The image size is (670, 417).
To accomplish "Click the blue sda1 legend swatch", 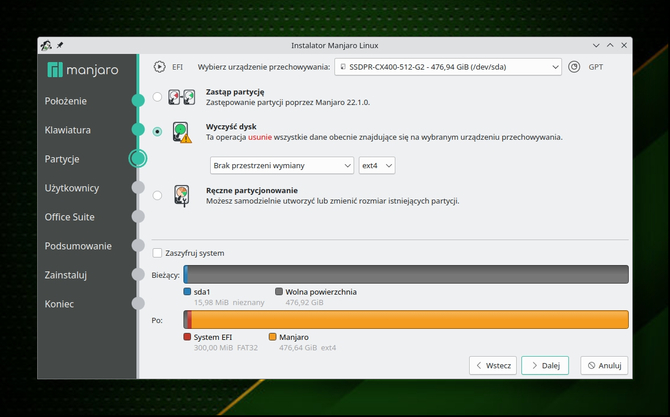I will (x=187, y=292).
